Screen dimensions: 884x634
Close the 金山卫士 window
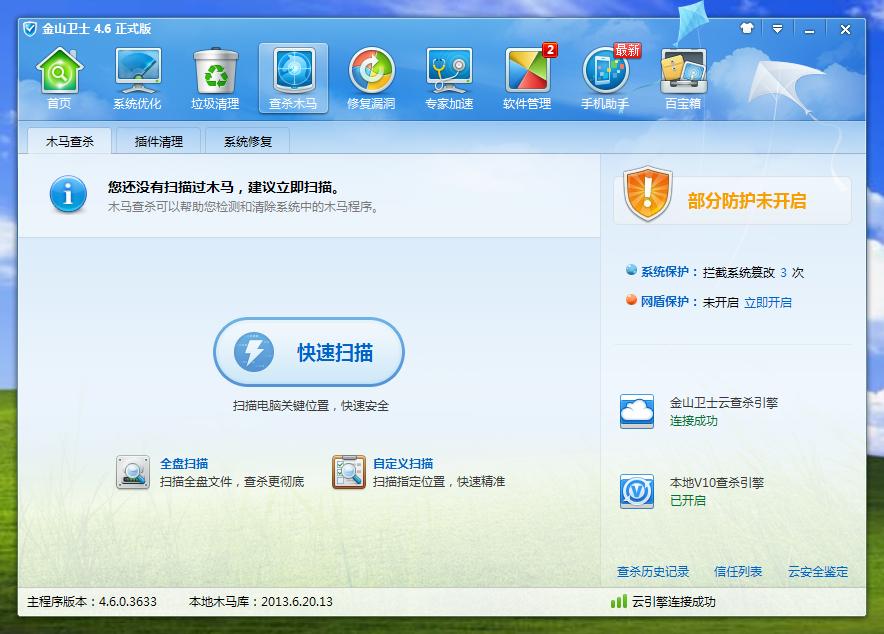845,29
